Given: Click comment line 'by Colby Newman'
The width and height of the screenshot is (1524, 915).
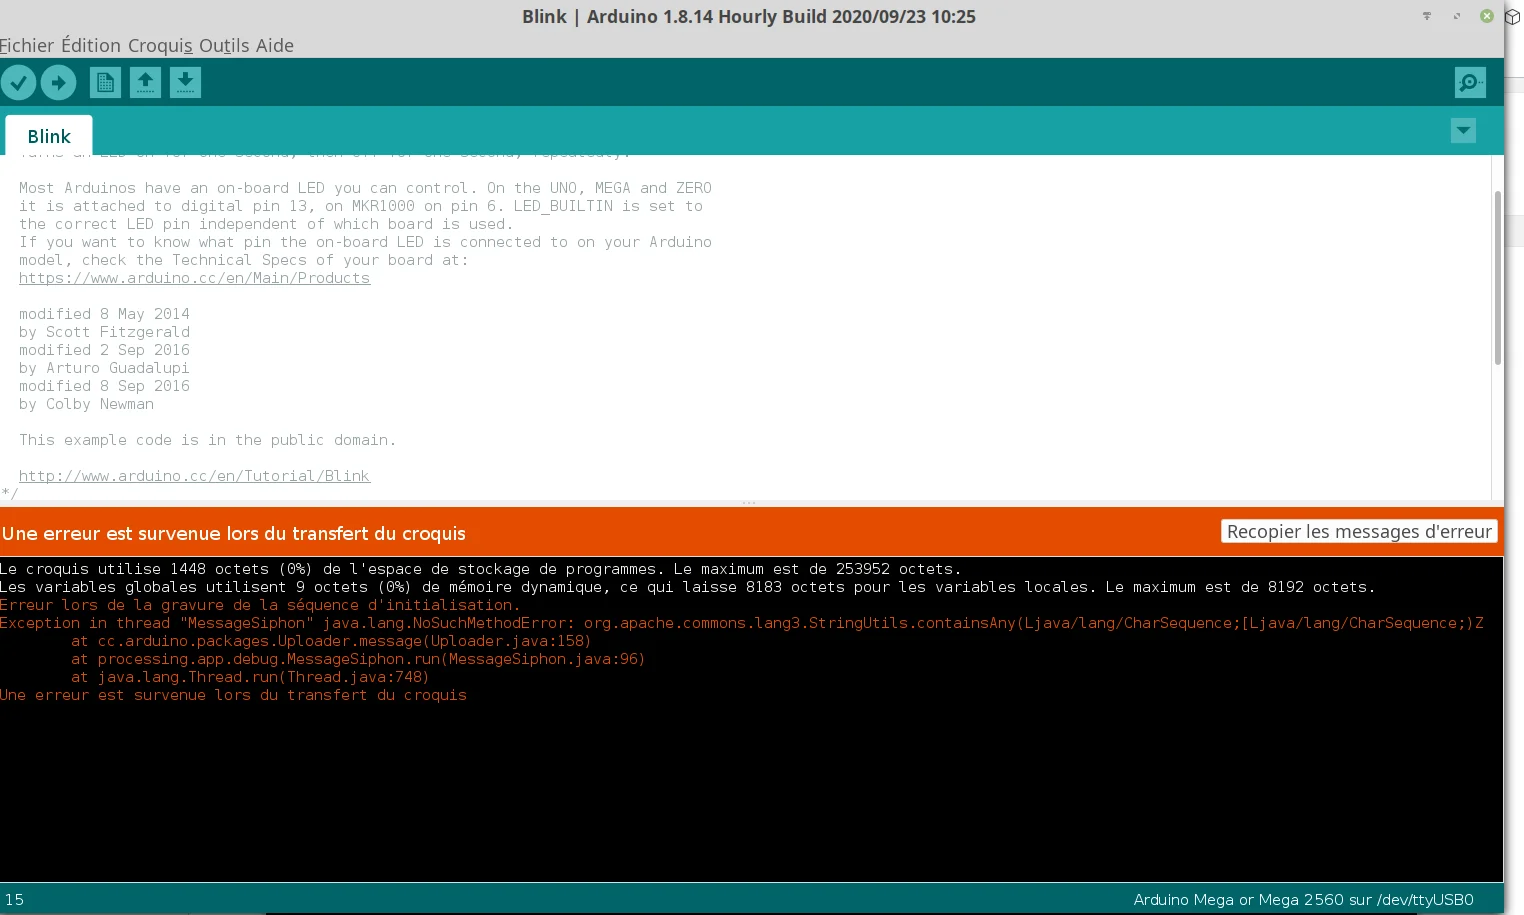Looking at the screenshot, I should 86,404.
